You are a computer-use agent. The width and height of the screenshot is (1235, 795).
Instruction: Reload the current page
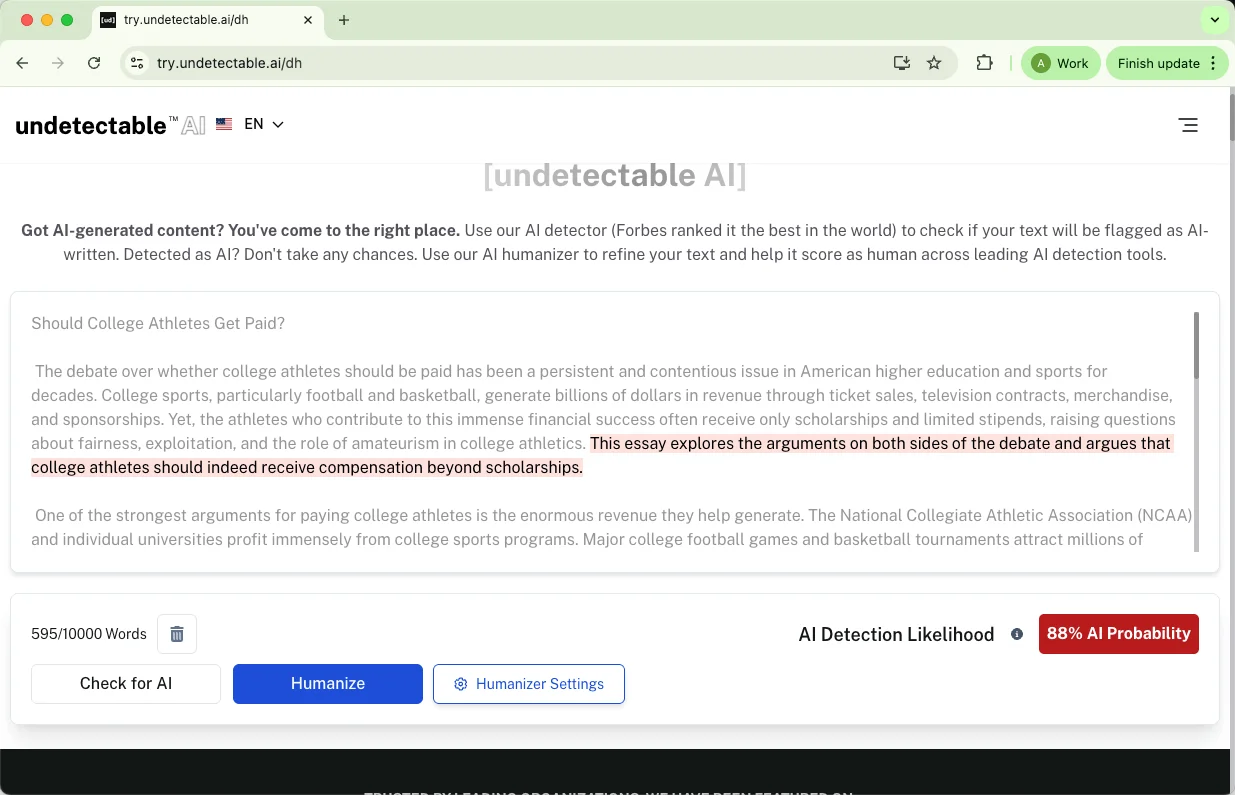[x=94, y=62]
